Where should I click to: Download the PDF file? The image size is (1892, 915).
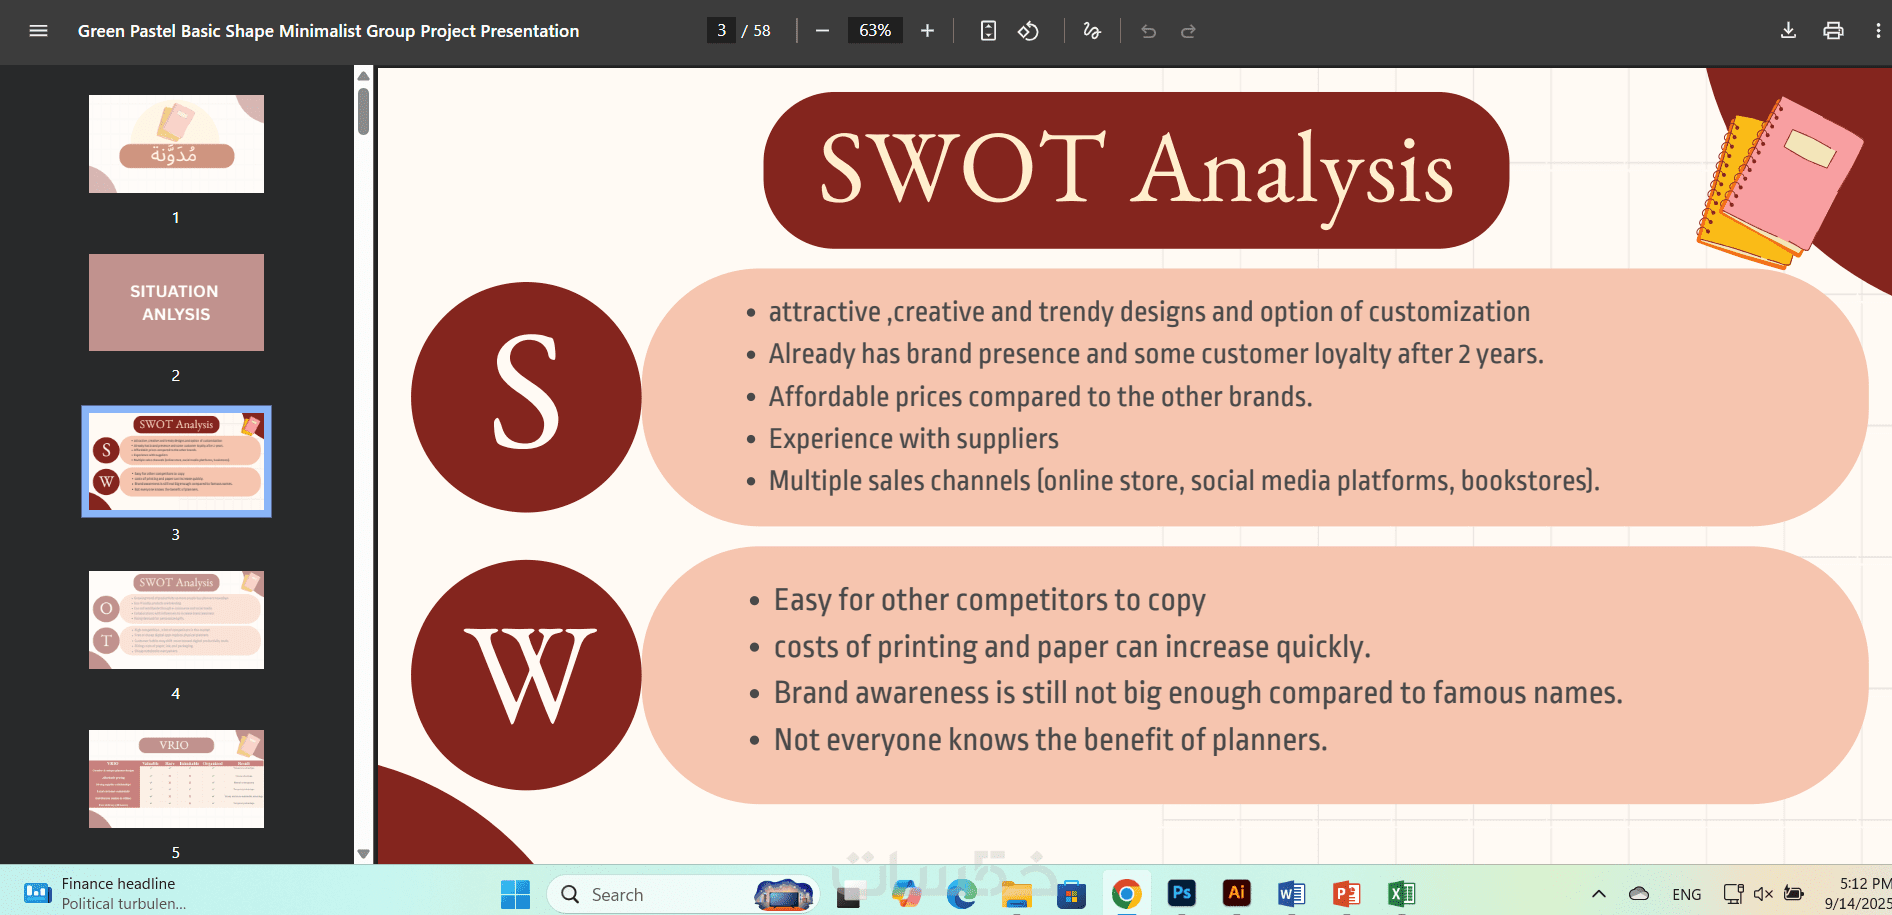(1788, 31)
